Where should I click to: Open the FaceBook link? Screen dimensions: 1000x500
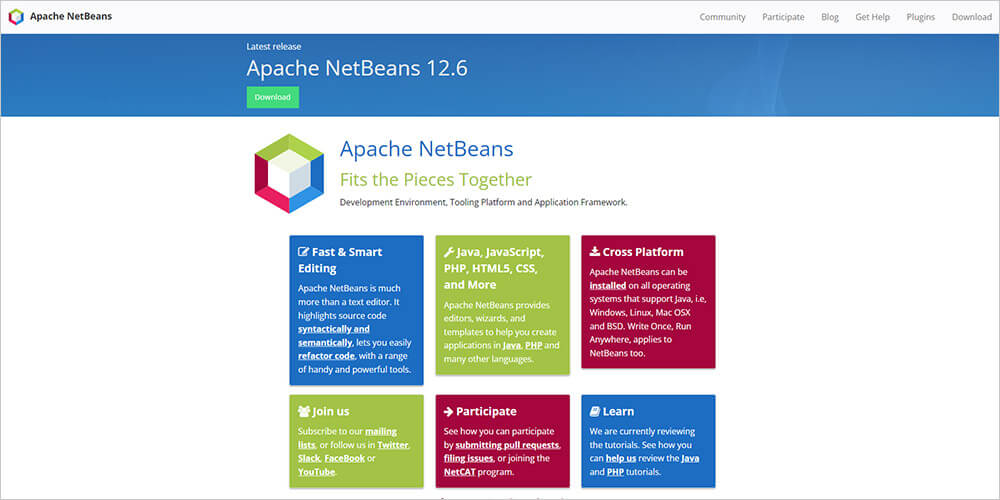click(344, 459)
